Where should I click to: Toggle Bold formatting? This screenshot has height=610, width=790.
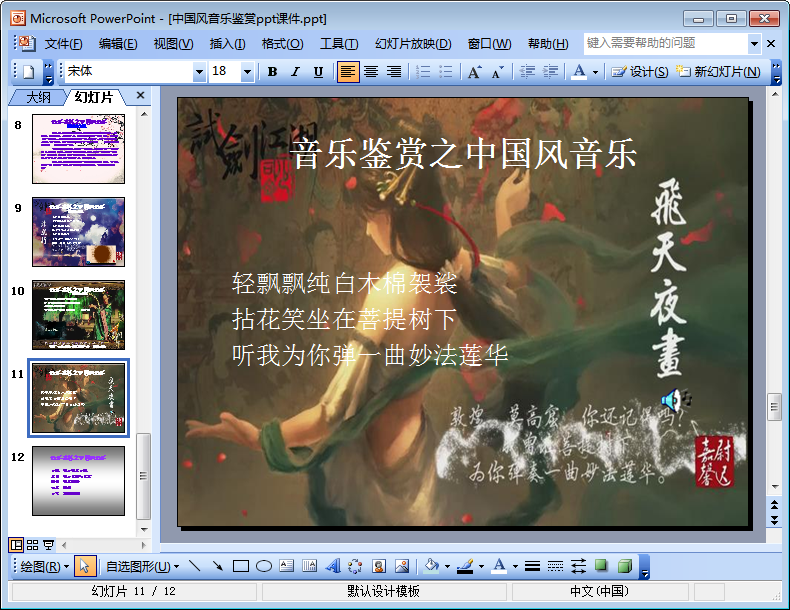(273, 72)
